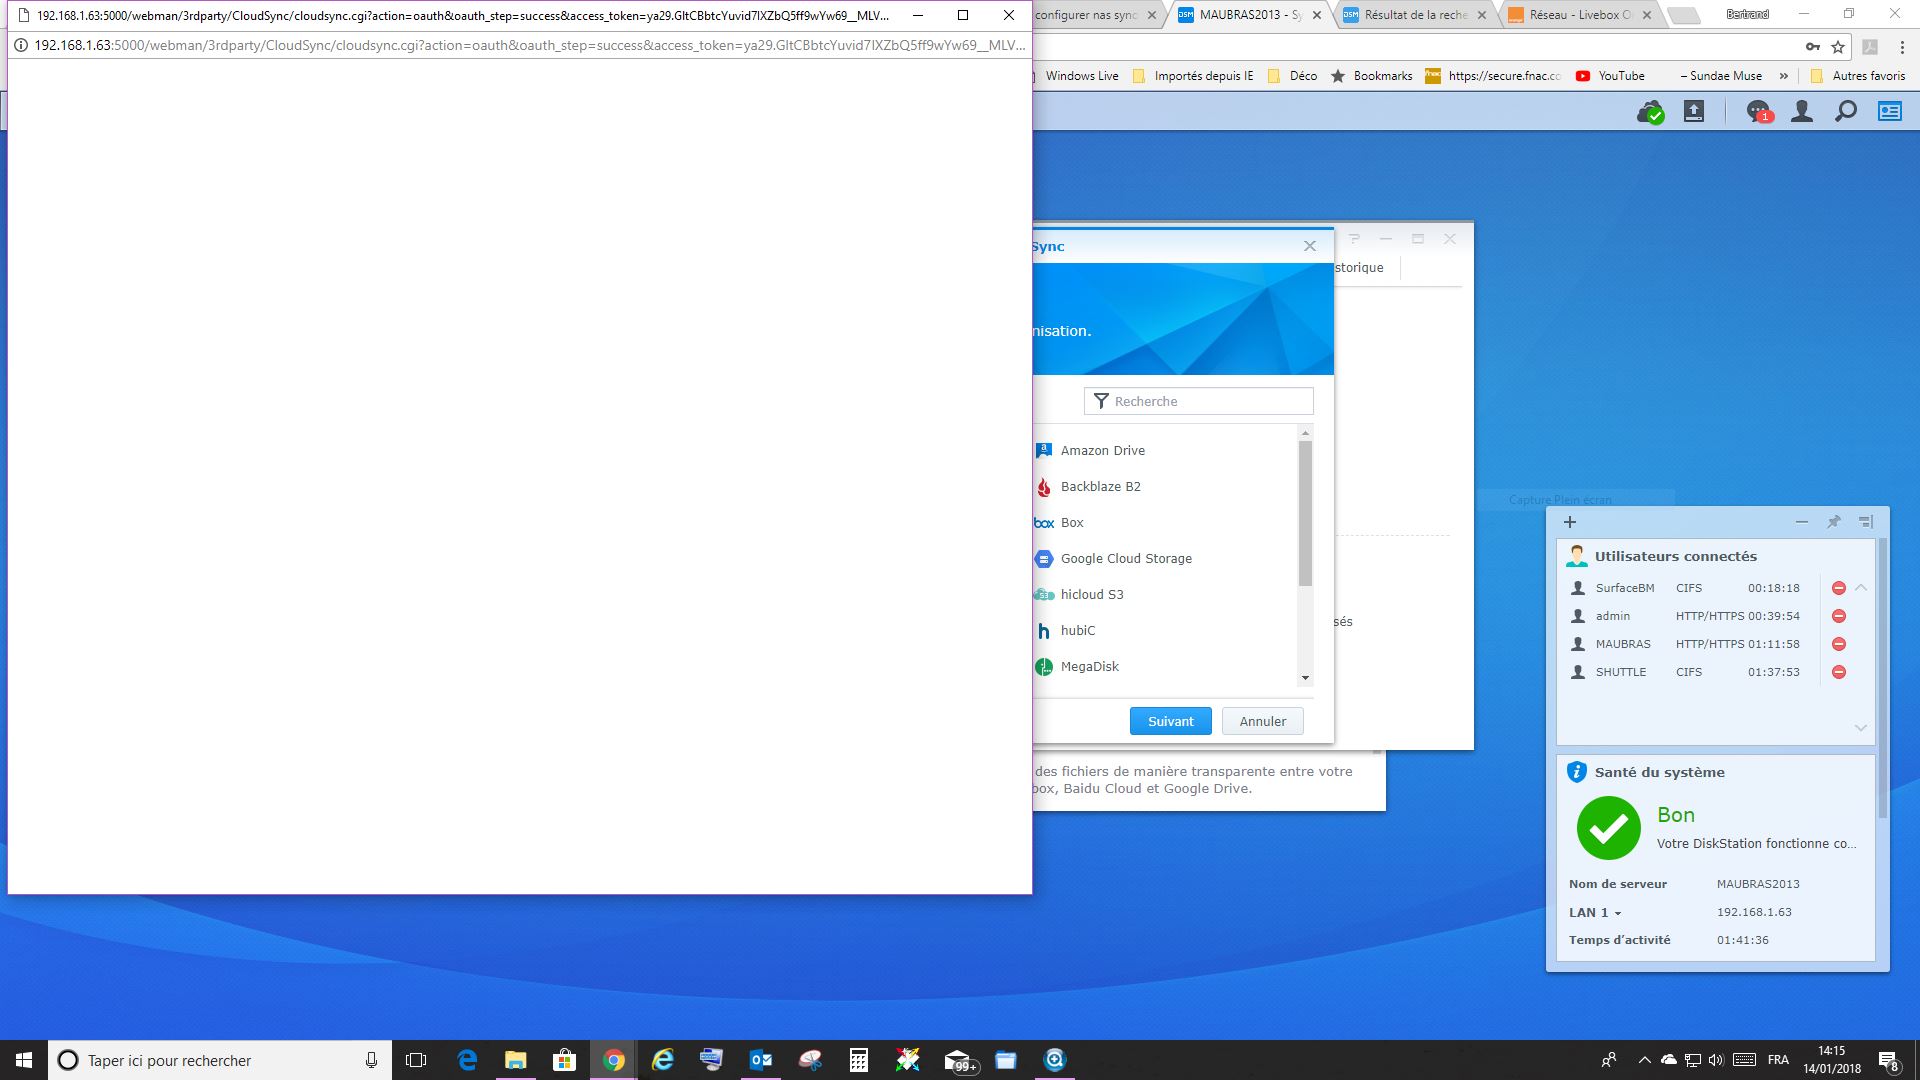This screenshot has height=1080, width=1920.
Task: Open secure.fnac.com bookmark
Action: pos(1493,76)
